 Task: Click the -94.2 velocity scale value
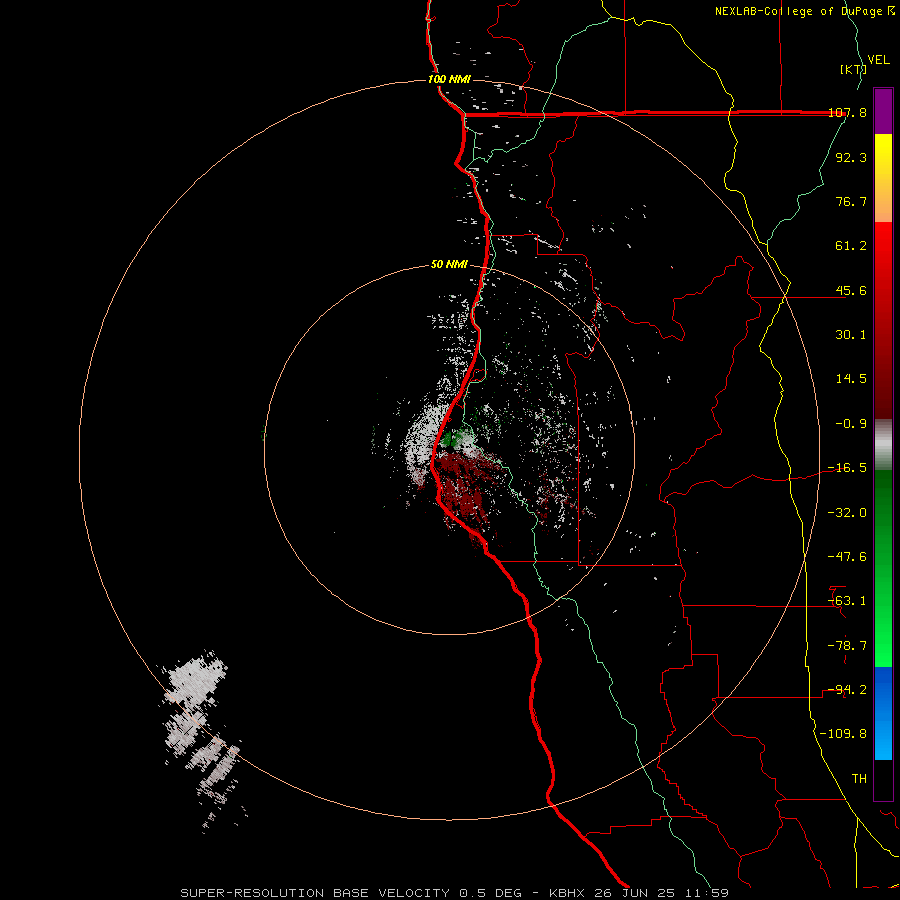pos(847,690)
